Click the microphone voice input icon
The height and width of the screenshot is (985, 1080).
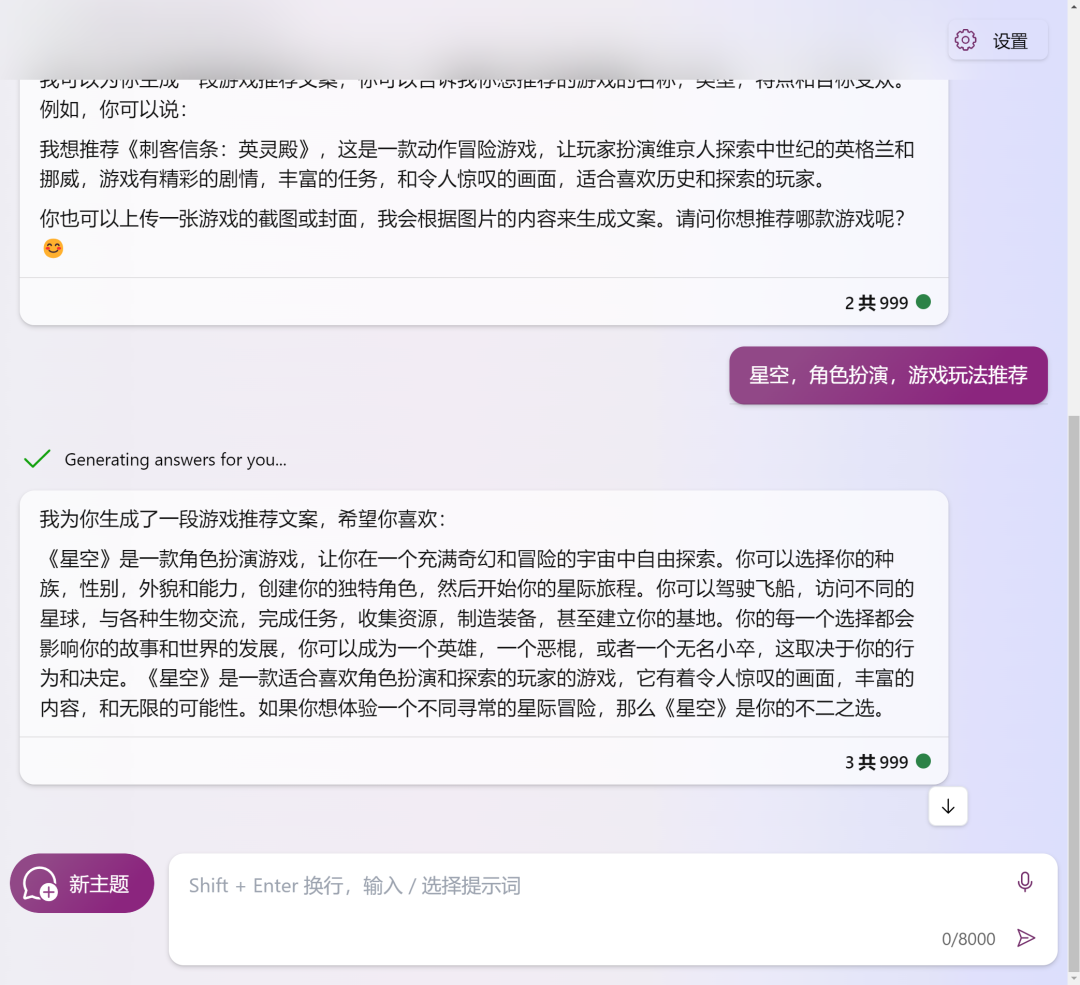(1025, 882)
